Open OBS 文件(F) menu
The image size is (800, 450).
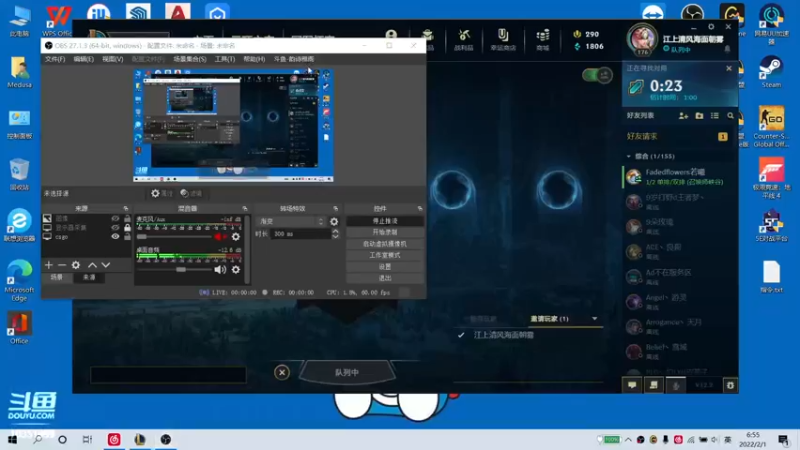point(55,59)
